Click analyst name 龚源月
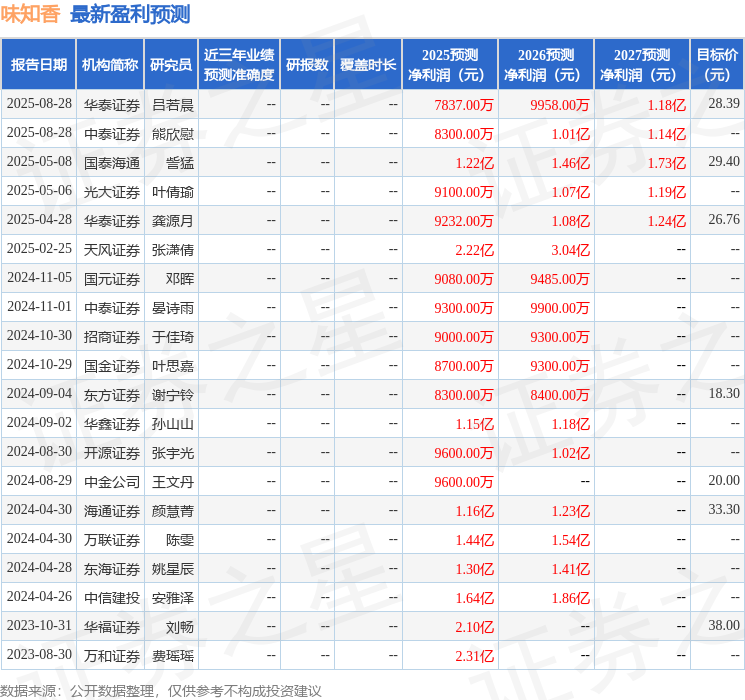745x700 pixels. [x=172, y=221]
